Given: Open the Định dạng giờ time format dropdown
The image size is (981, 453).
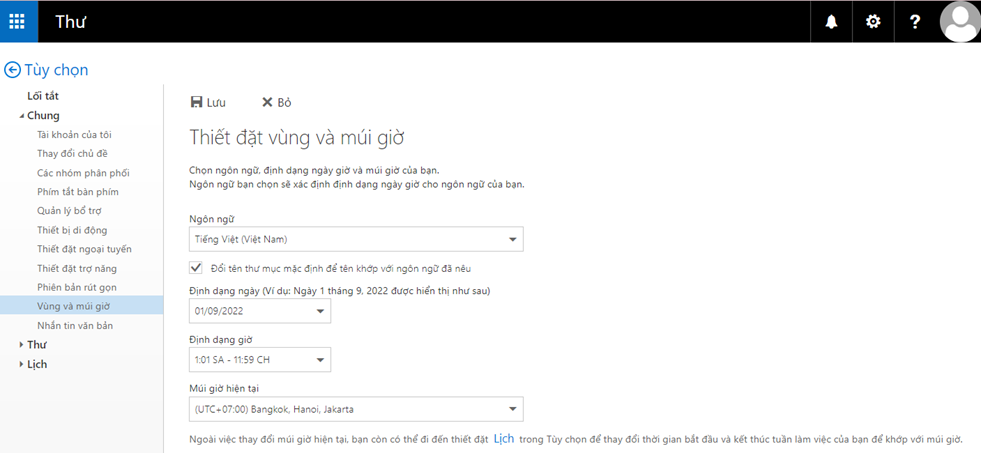Looking at the screenshot, I should coord(260,359).
